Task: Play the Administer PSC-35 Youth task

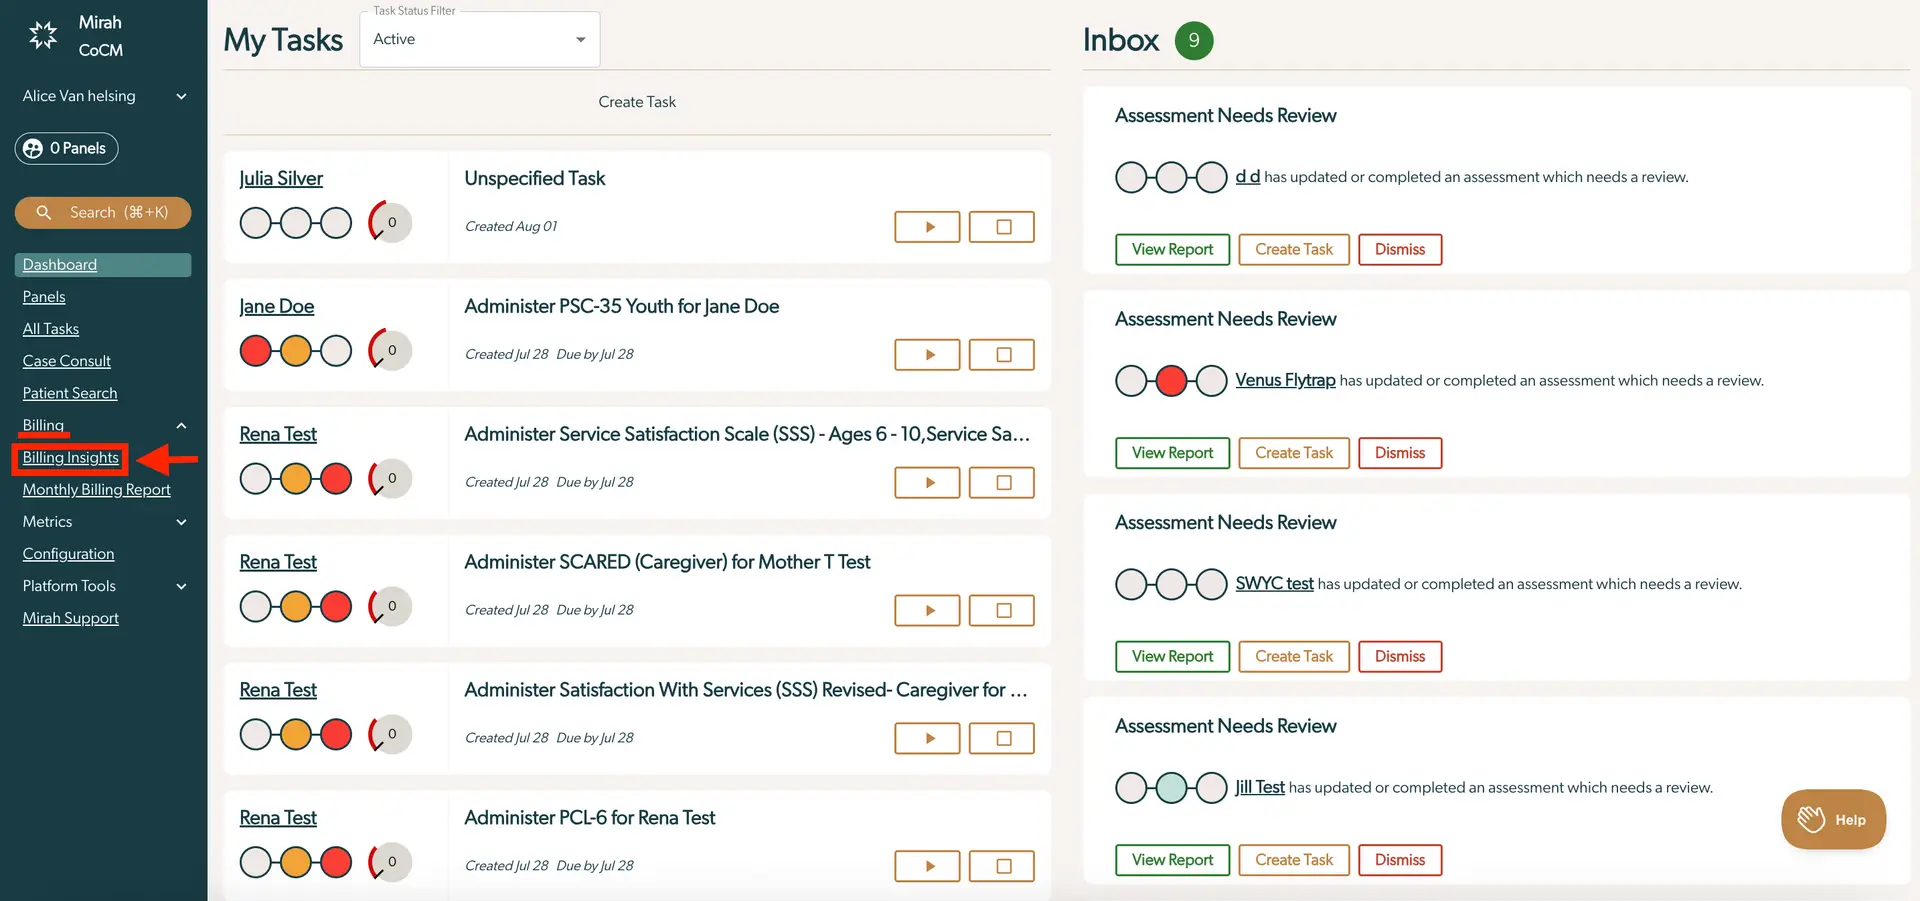Action: click(x=926, y=354)
